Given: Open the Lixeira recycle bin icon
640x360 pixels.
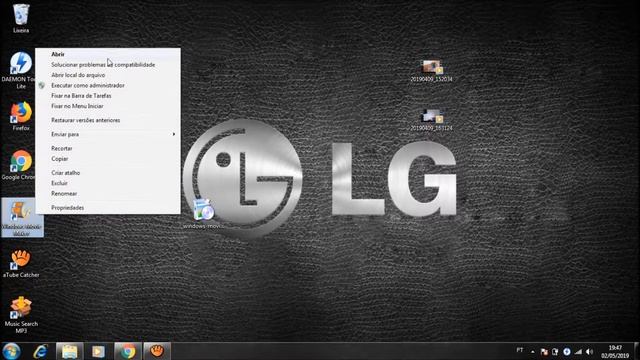Looking at the screenshot, I should pos(21,18).
